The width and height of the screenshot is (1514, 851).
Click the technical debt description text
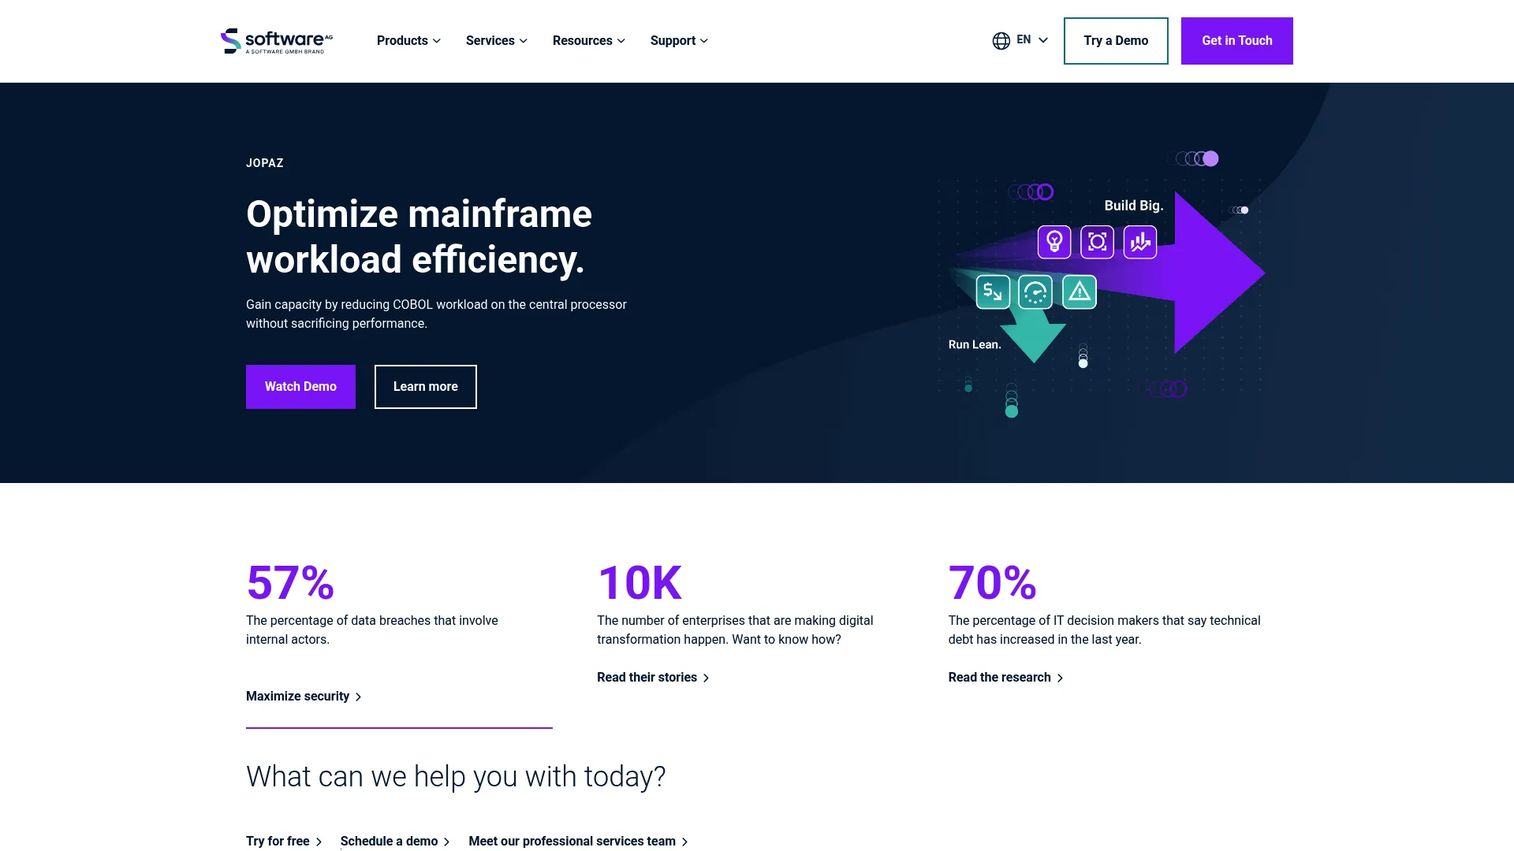(1104, 630)
